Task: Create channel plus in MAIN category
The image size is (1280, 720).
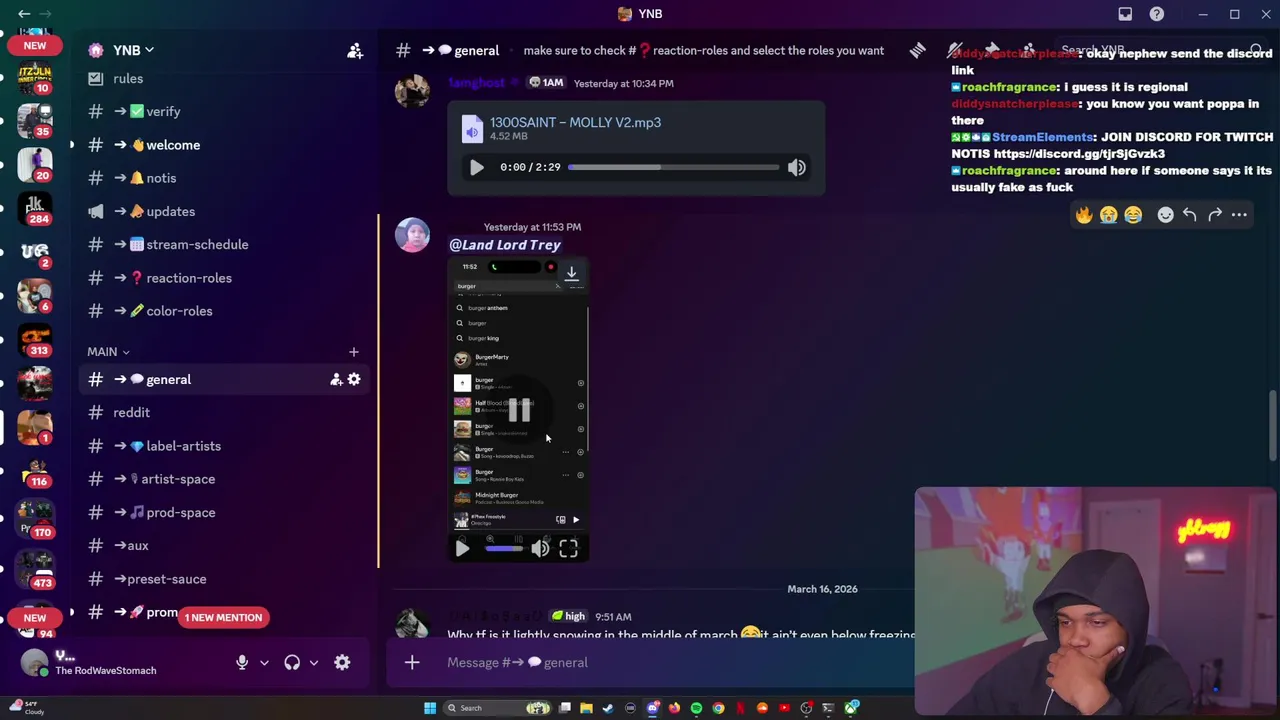Action: tap(353, 352)
